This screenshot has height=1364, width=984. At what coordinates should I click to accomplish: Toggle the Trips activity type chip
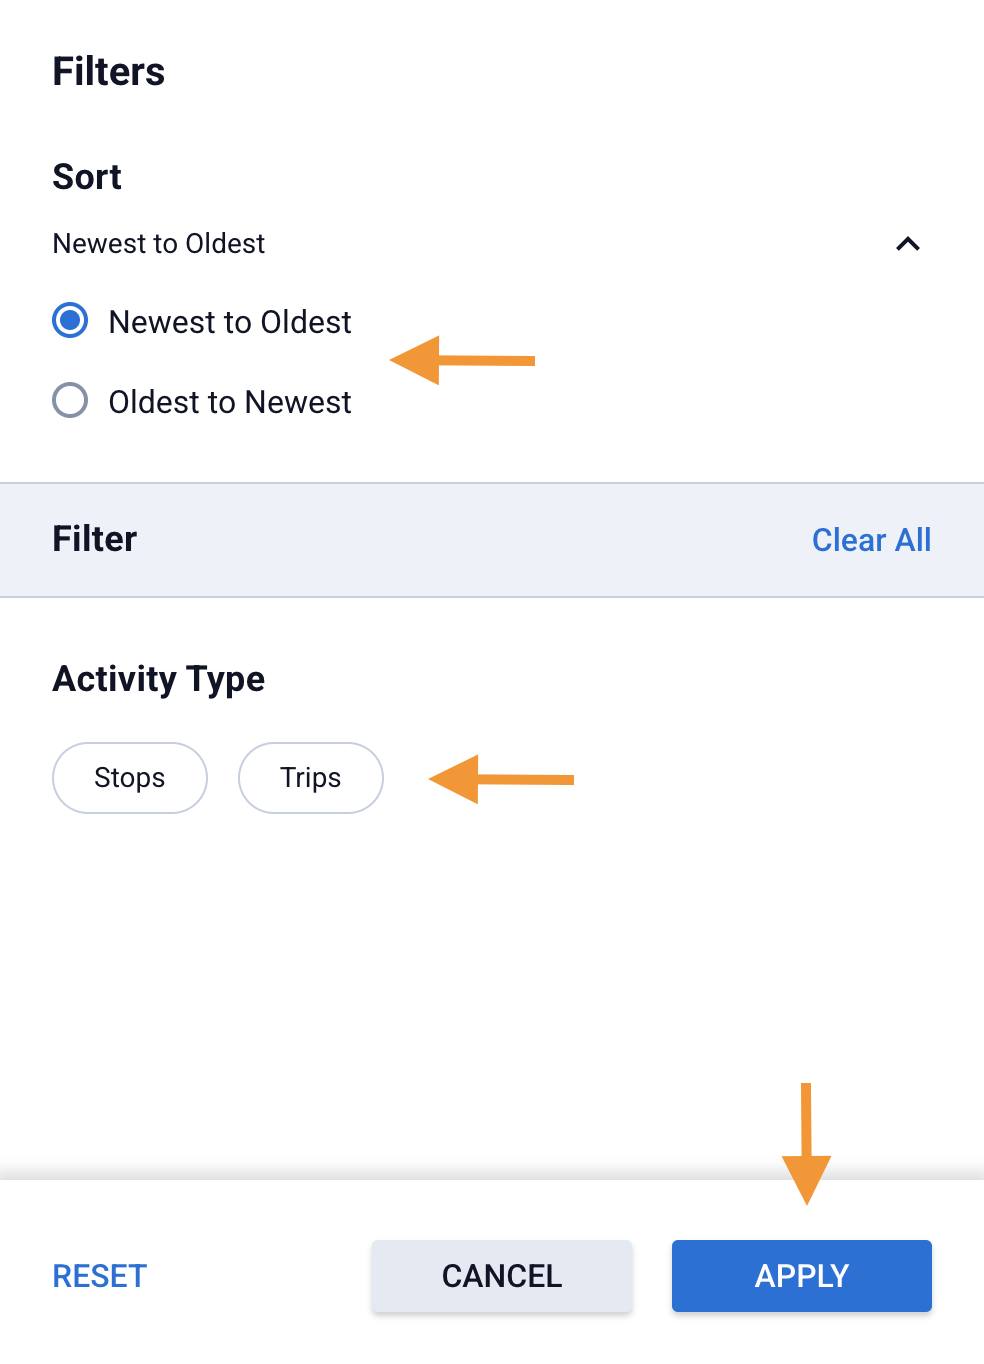click(310, 778)
